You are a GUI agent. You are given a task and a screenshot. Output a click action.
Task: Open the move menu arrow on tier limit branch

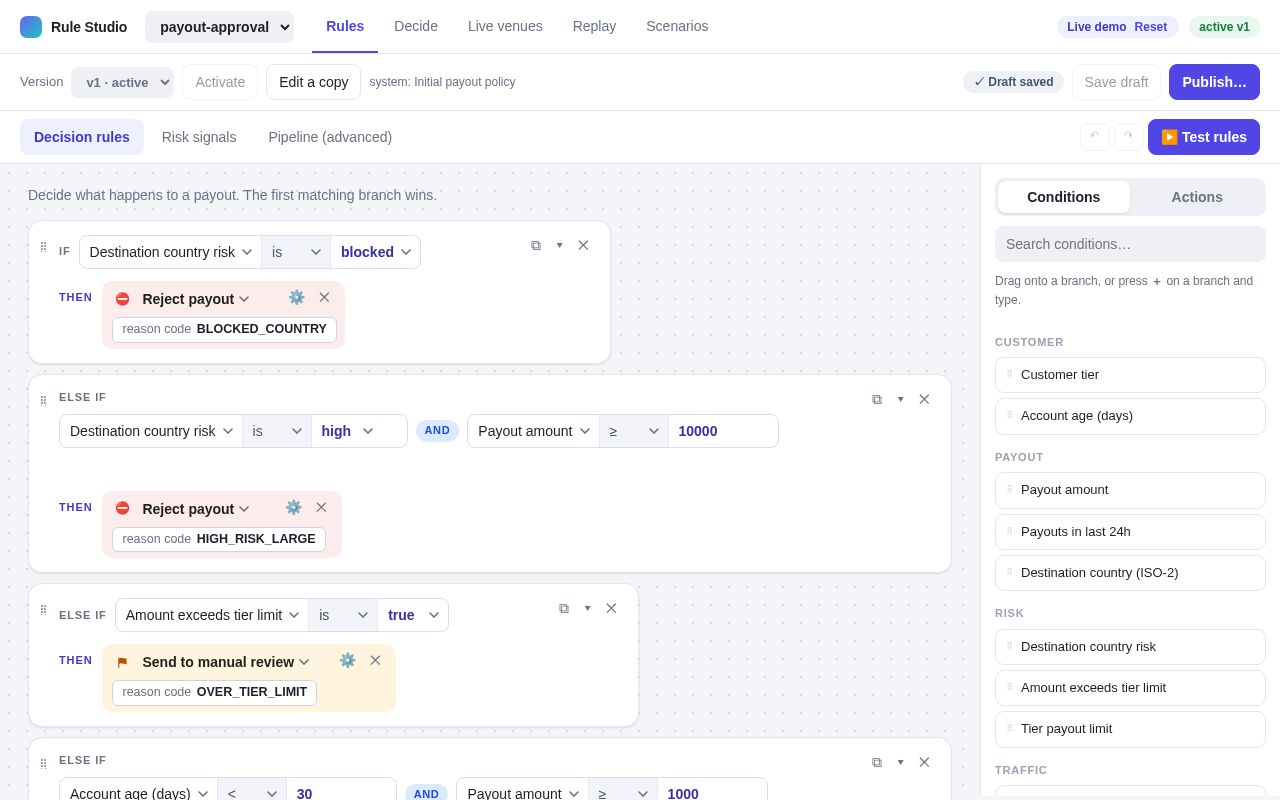[588, 608]
